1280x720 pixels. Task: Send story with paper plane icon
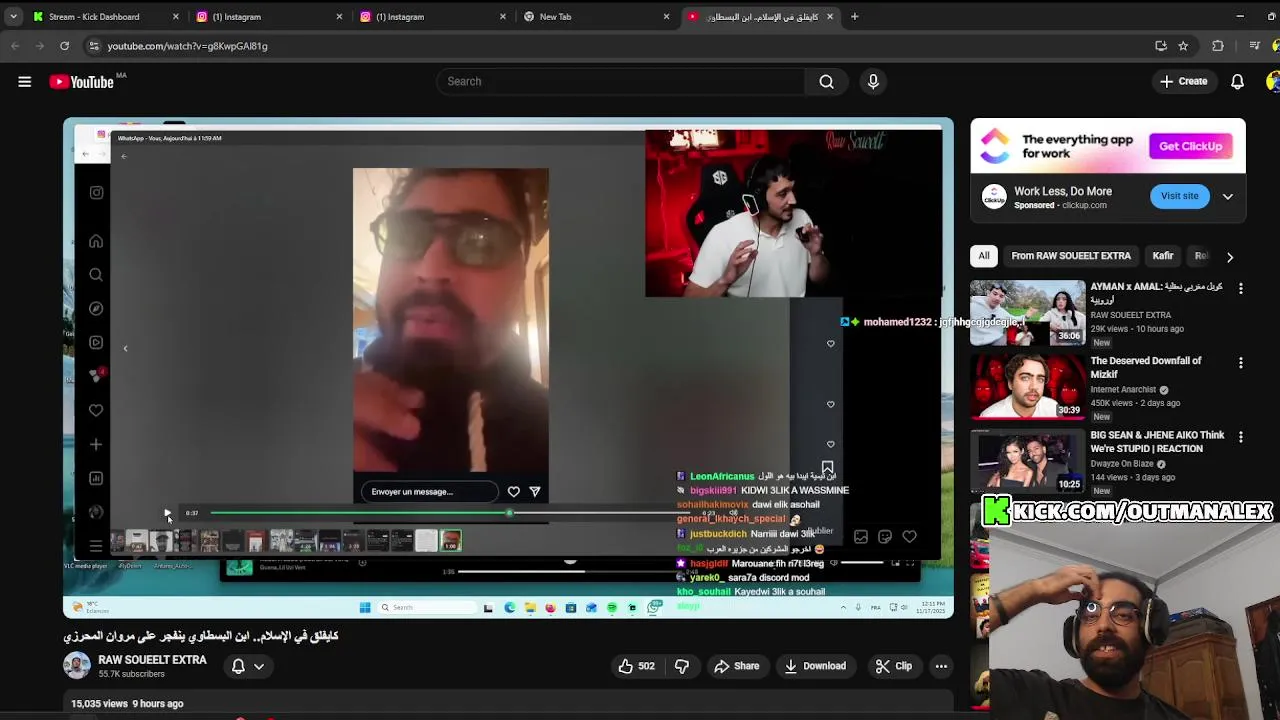click(535, 492)
